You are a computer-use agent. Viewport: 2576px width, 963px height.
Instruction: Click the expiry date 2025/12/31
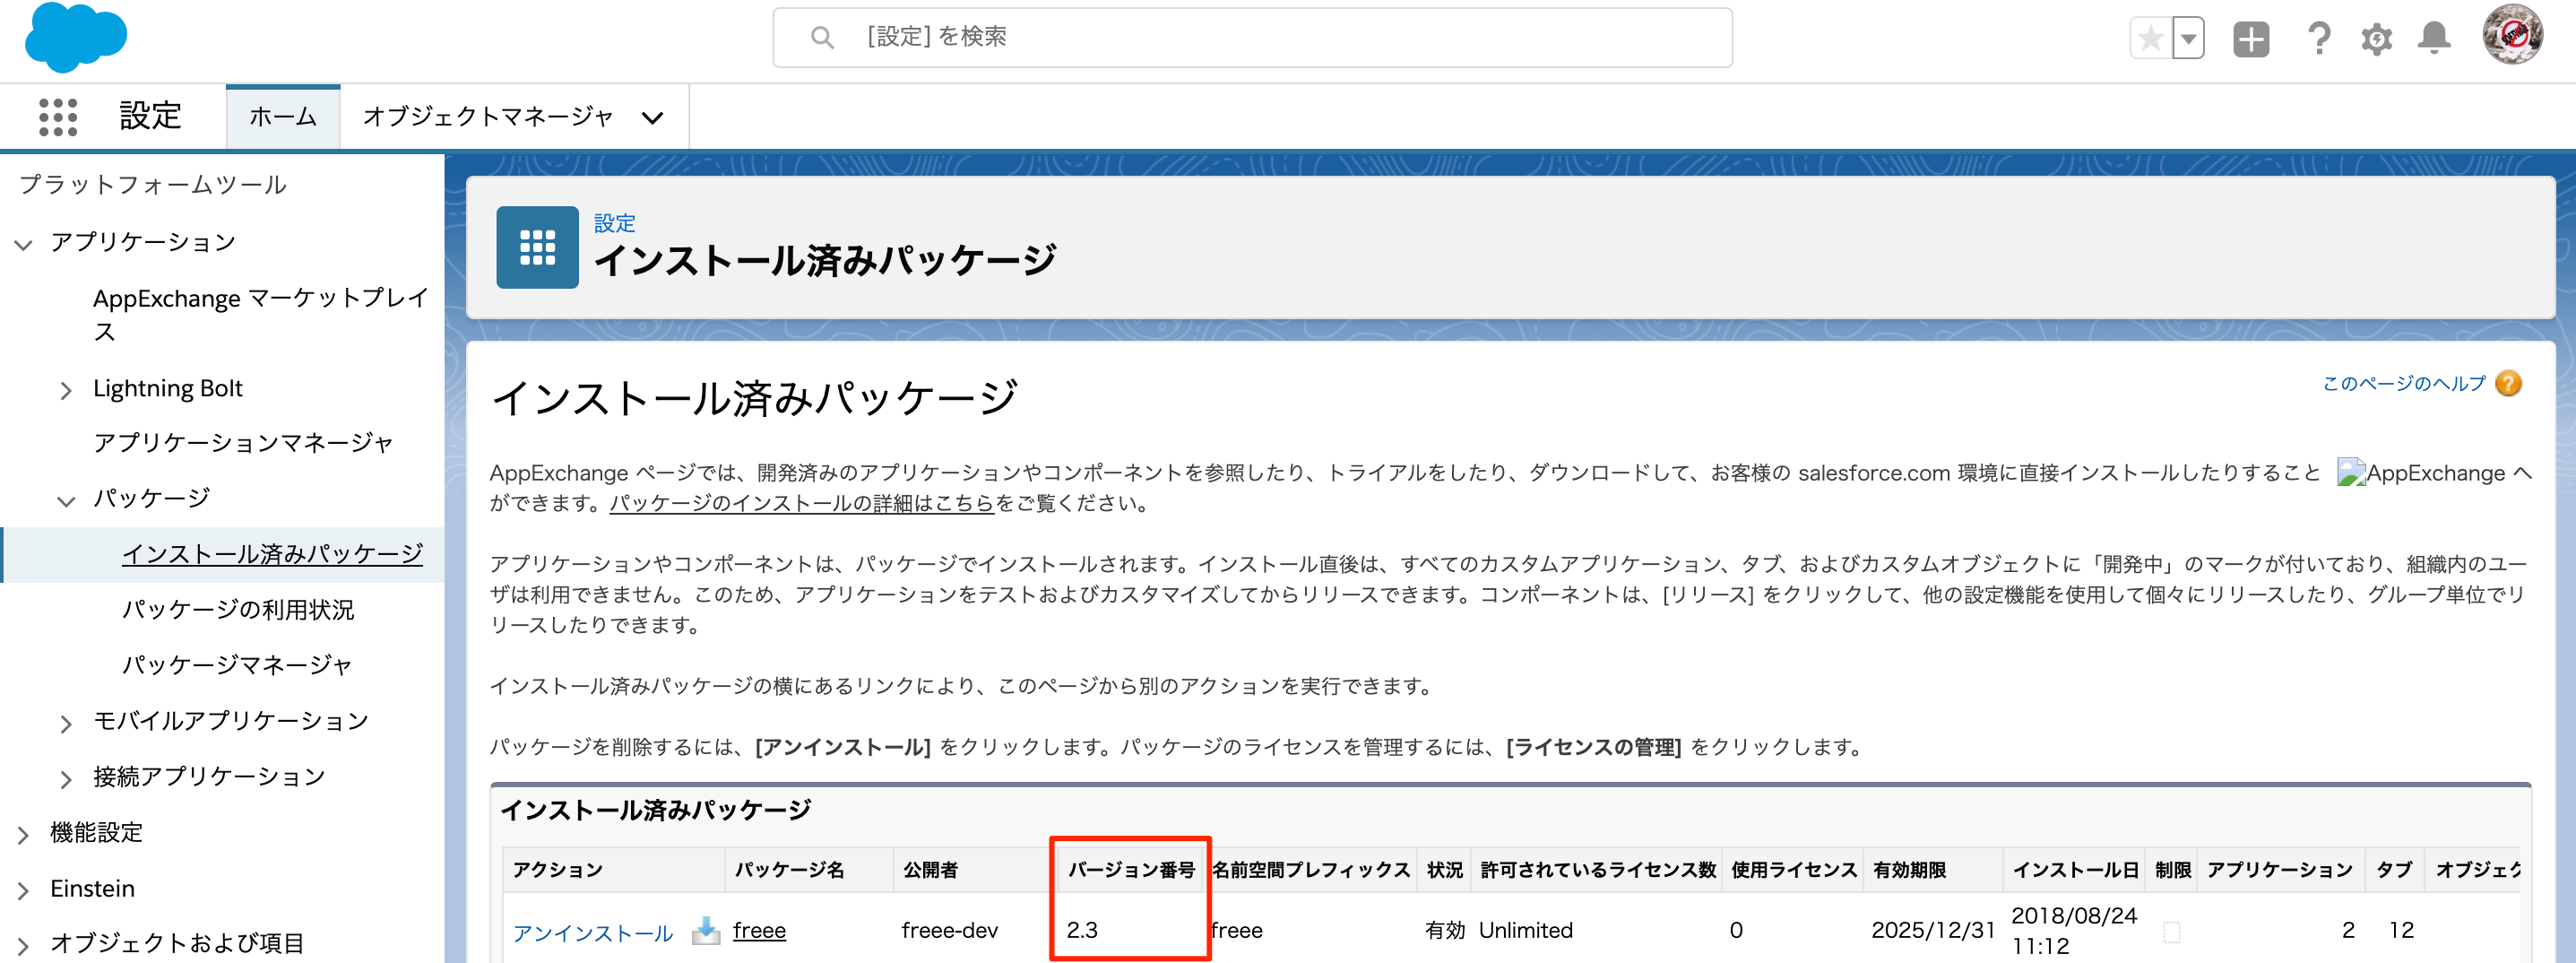pyautogui.click(x=1932, y=930)
